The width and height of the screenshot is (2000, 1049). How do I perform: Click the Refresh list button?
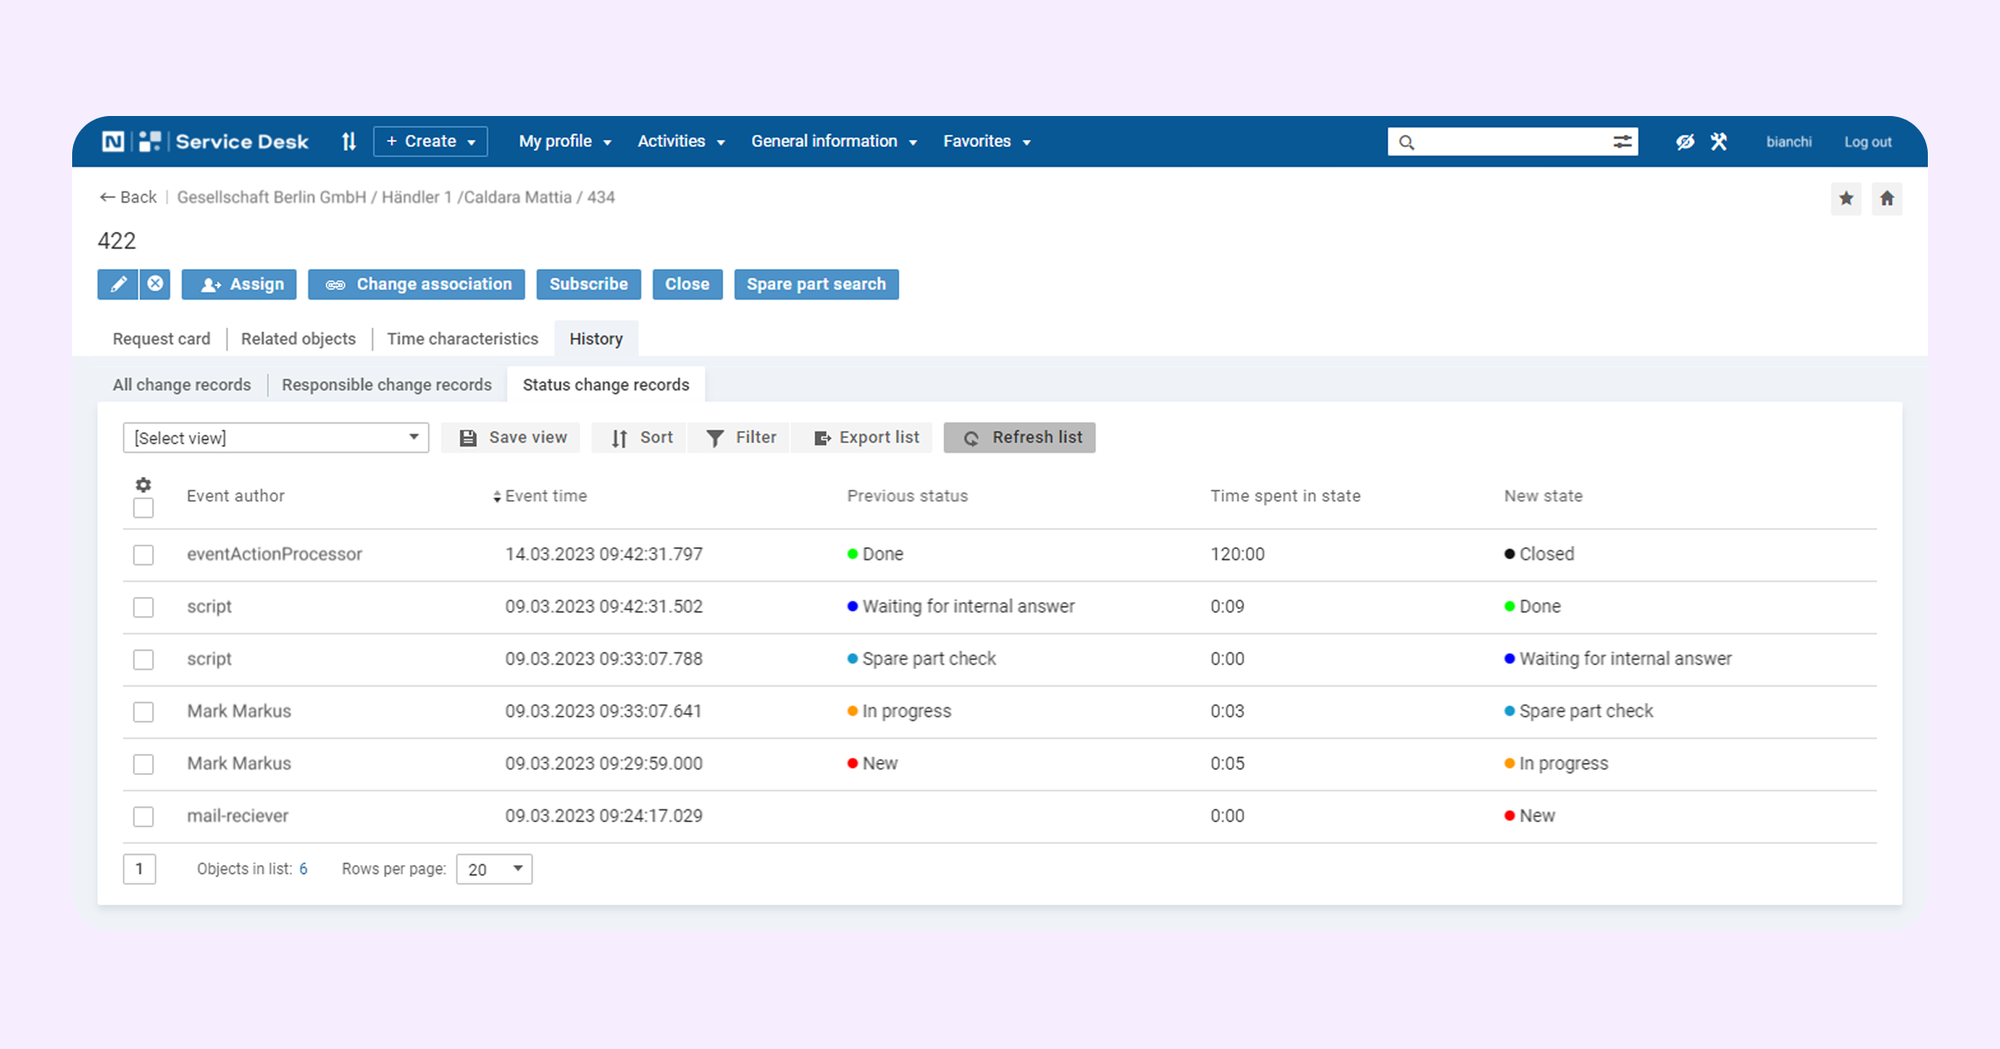click(1020, 438)
